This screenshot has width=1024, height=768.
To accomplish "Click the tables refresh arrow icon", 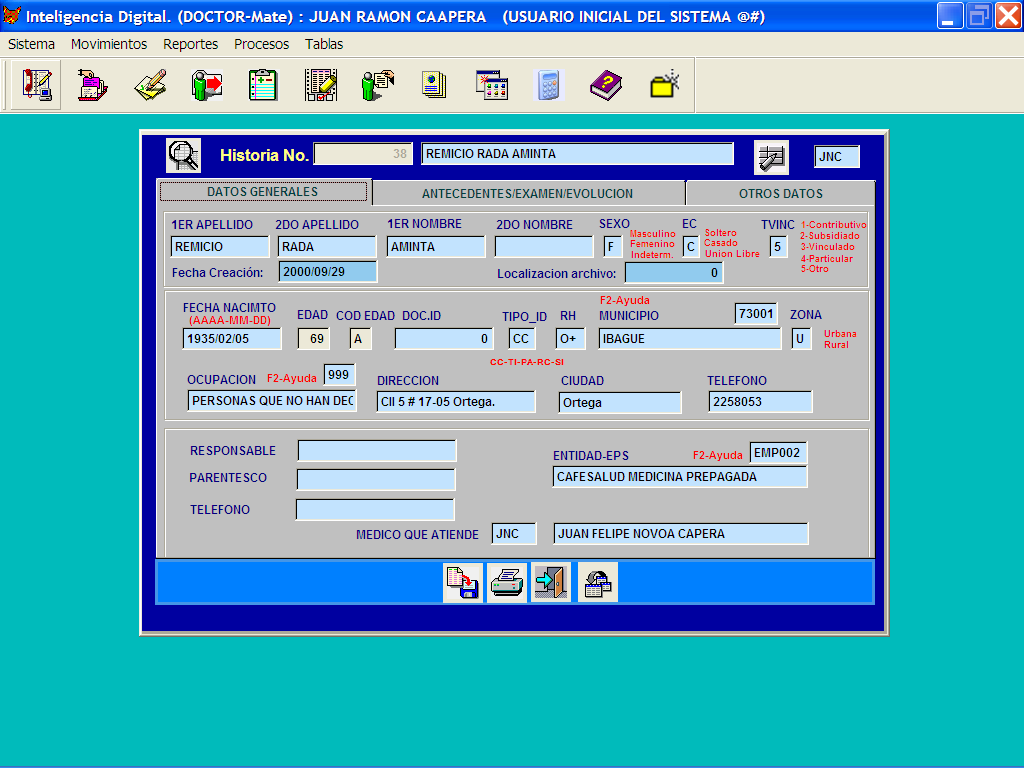I will click(x=598, y=583).
